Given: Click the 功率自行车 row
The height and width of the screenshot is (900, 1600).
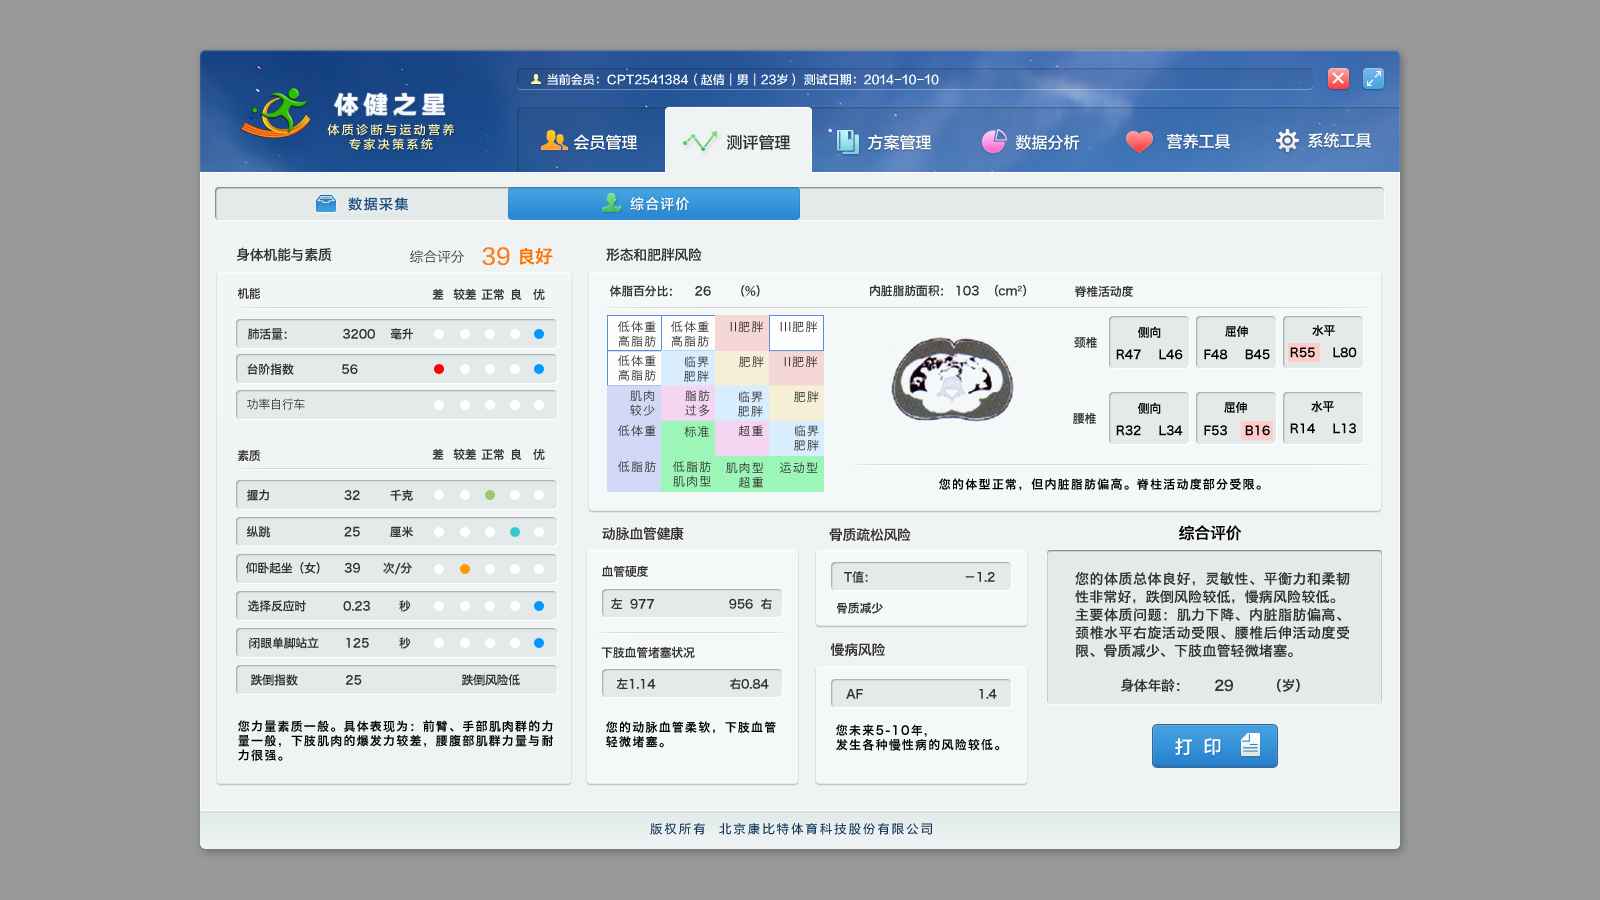Looking at the screenshot, I should pyautogui.click(x=396, y=405).
